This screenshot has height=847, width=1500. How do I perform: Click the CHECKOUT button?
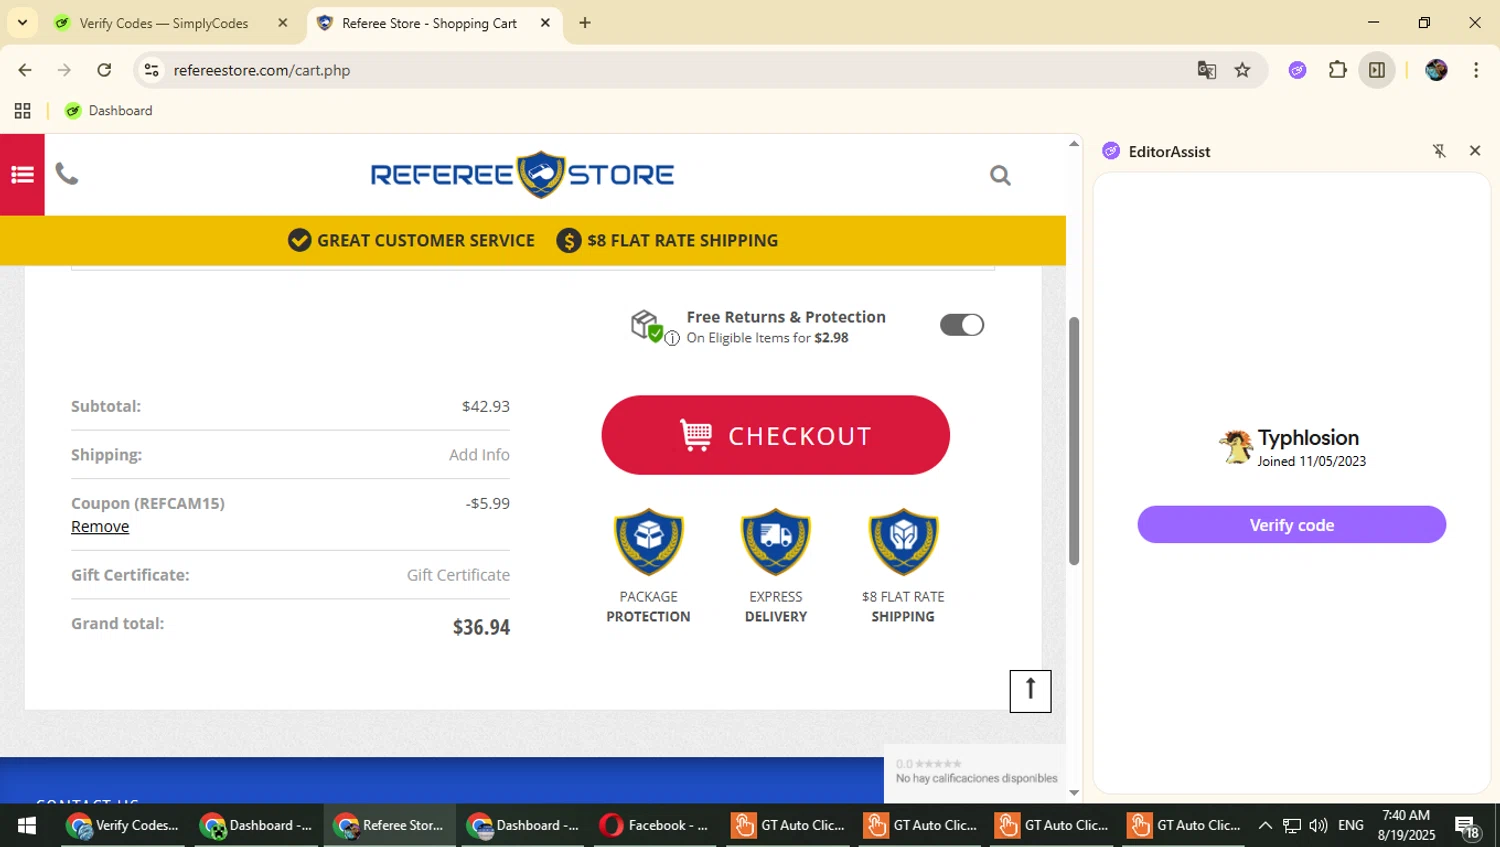point(775,435)
